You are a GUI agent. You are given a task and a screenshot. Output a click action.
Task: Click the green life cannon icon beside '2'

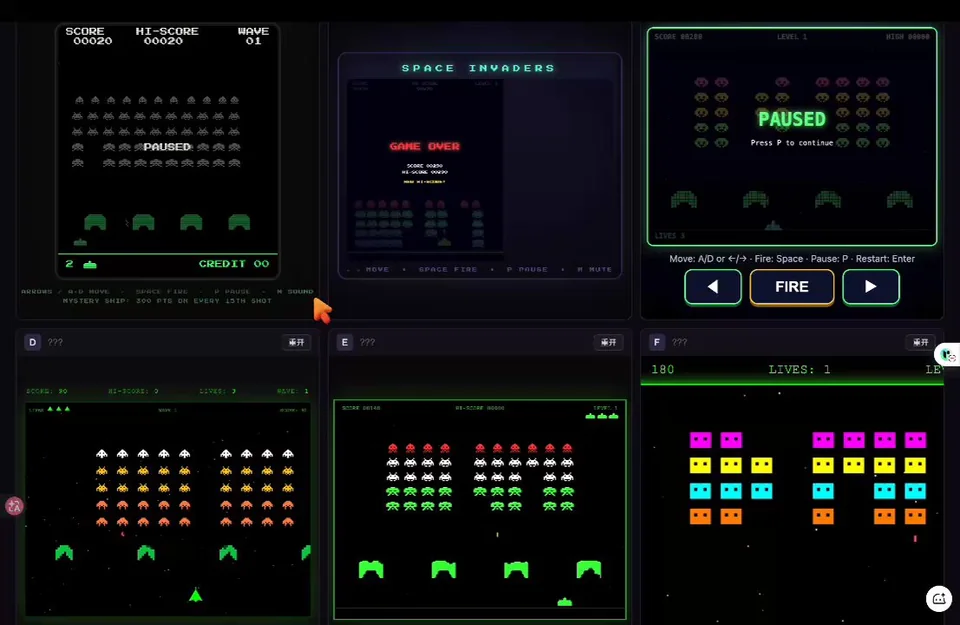90,264
